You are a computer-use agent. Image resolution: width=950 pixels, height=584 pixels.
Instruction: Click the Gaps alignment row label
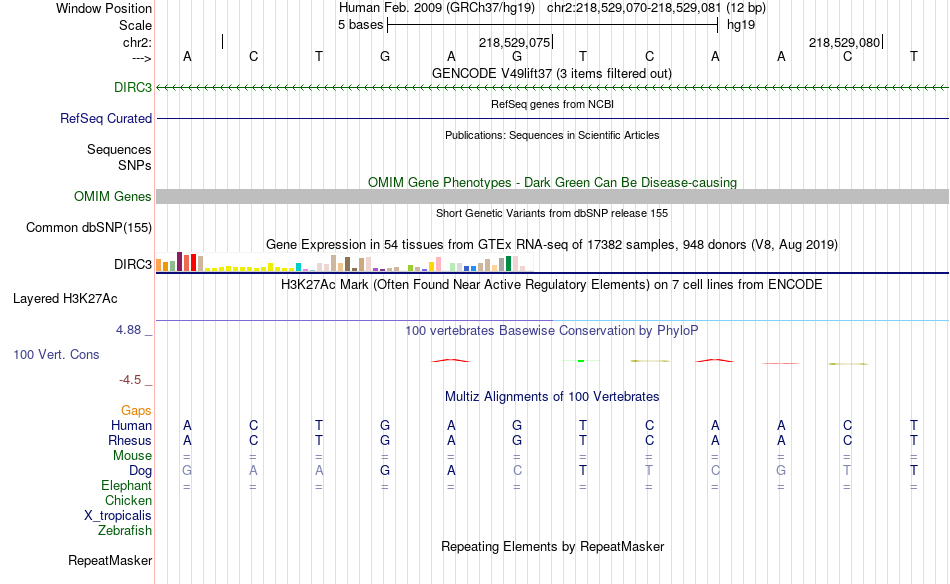click(x=136, y=411)
